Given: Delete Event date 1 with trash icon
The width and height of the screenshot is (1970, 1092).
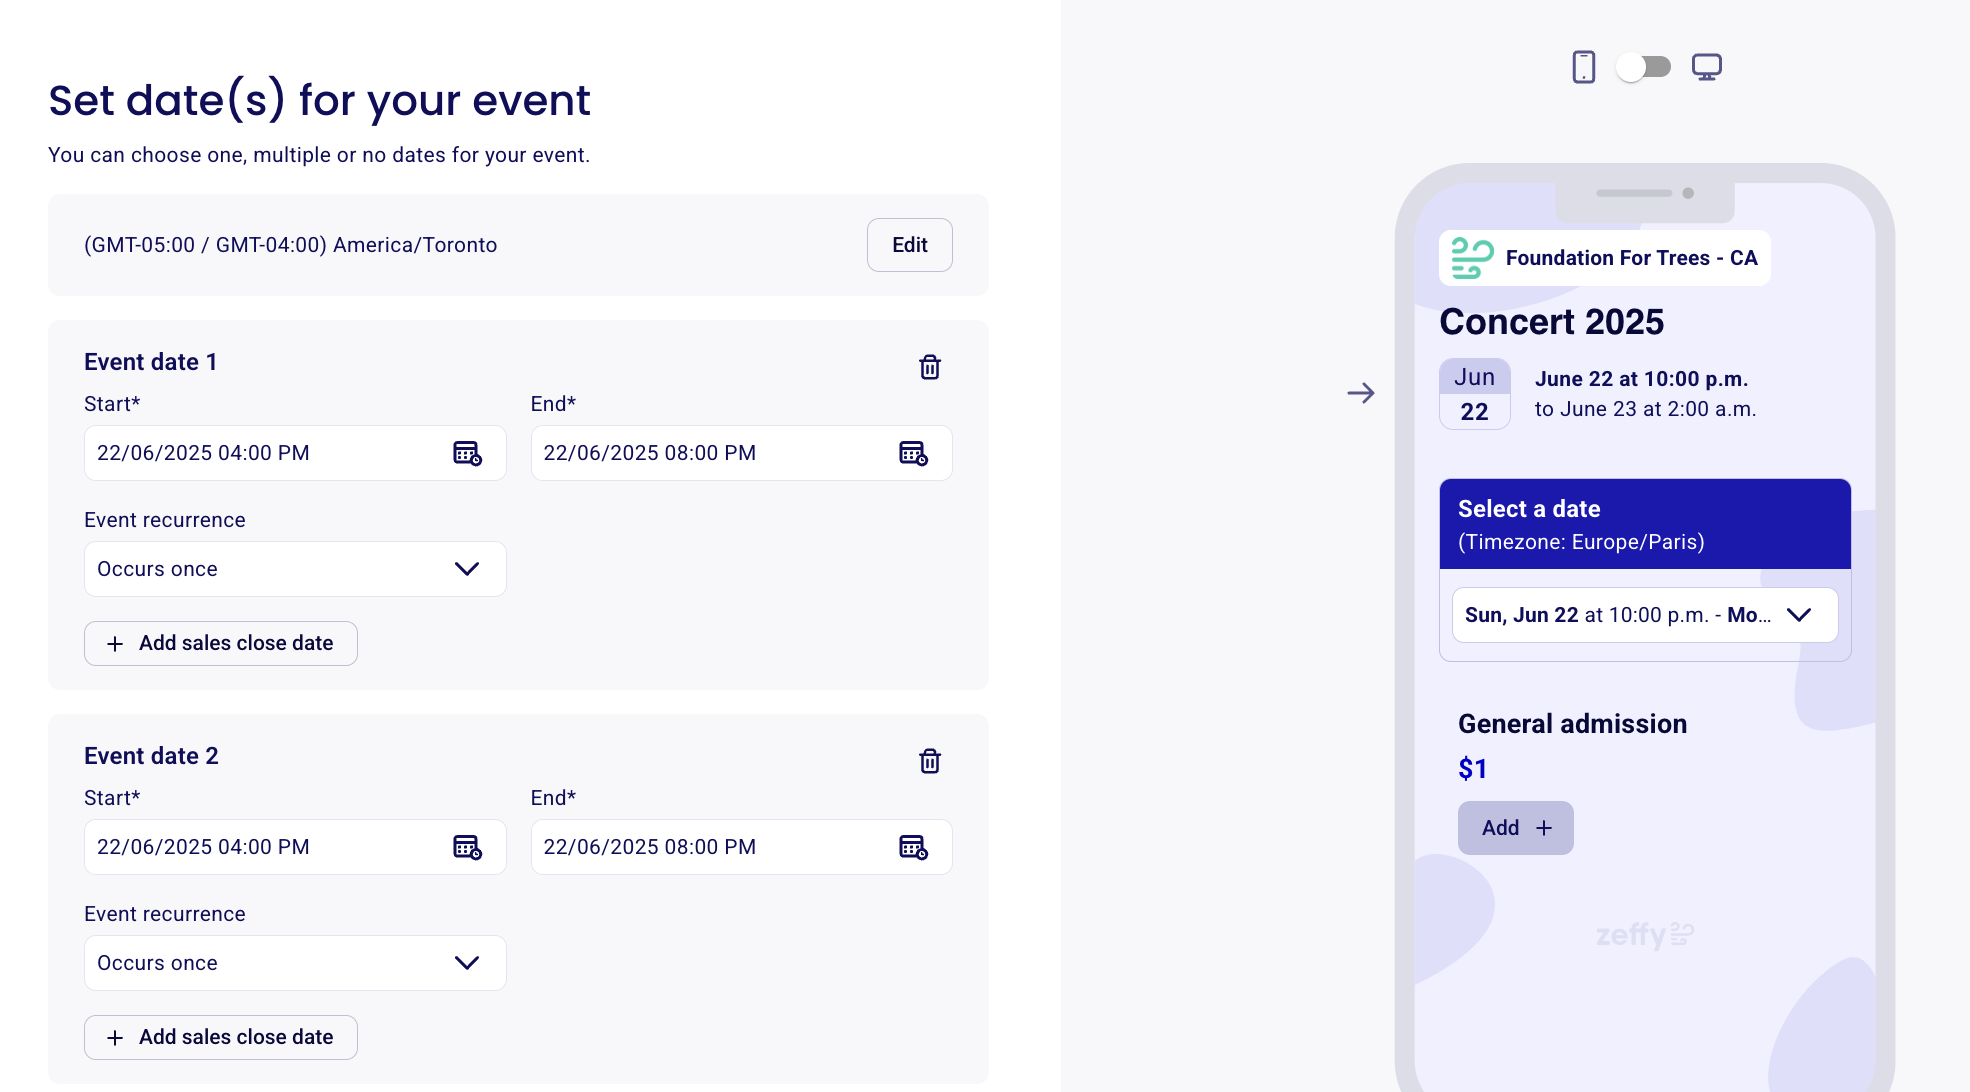Looking at the screenshot, I should click(x=930, y=367).
